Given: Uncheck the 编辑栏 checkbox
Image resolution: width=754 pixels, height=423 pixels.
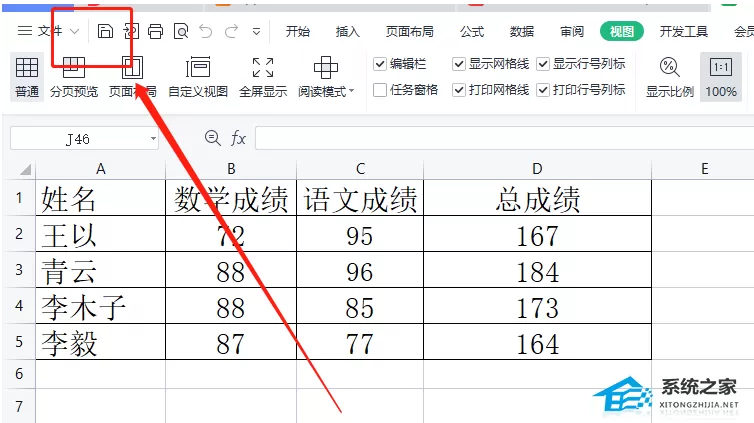Looking at the screenshot, I should tap(380, 64).
